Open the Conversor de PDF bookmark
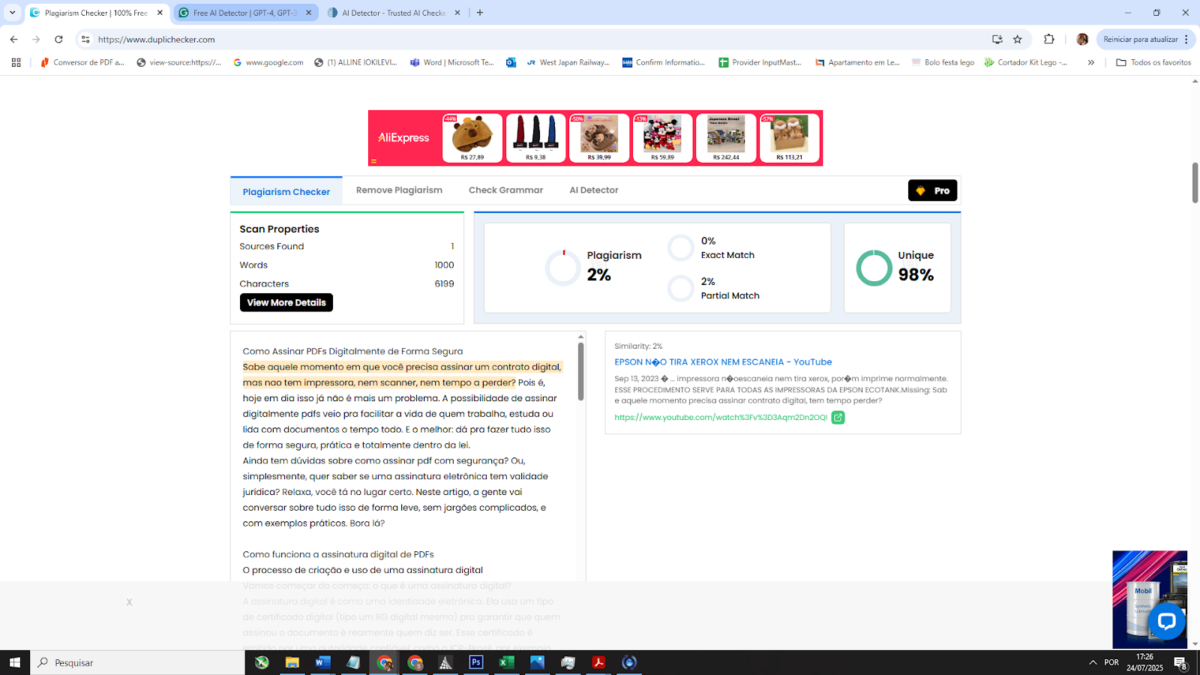The height and width of the screenshot is (675, 1200). click(x=81, y=62)
